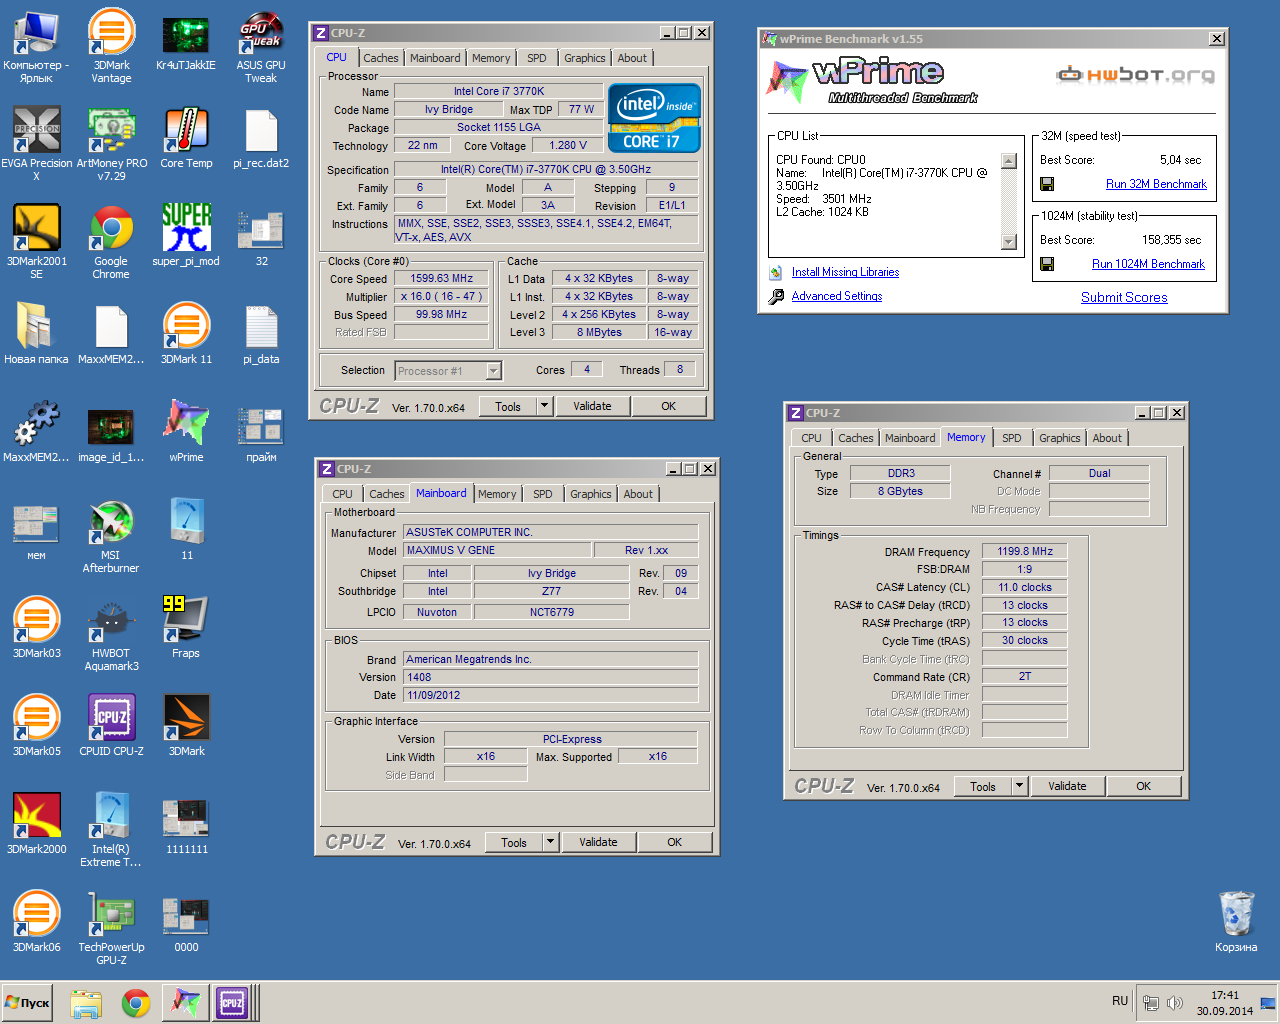Image resolution: width=1280 pixels, height=1024 pixels.
Task: Open Tools dropdown arrow in Mainboard window
Action: (x=550, y=842)
